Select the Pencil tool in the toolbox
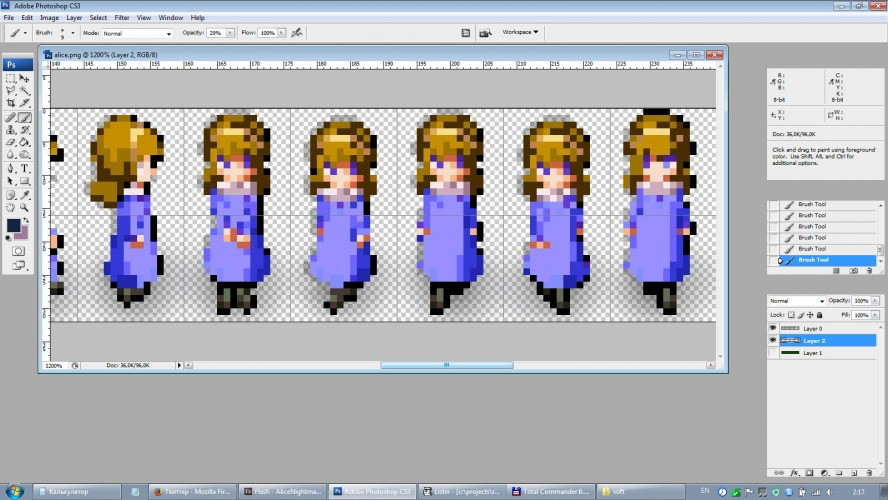This screenshot has height=500, width=888. click(24, 118)
